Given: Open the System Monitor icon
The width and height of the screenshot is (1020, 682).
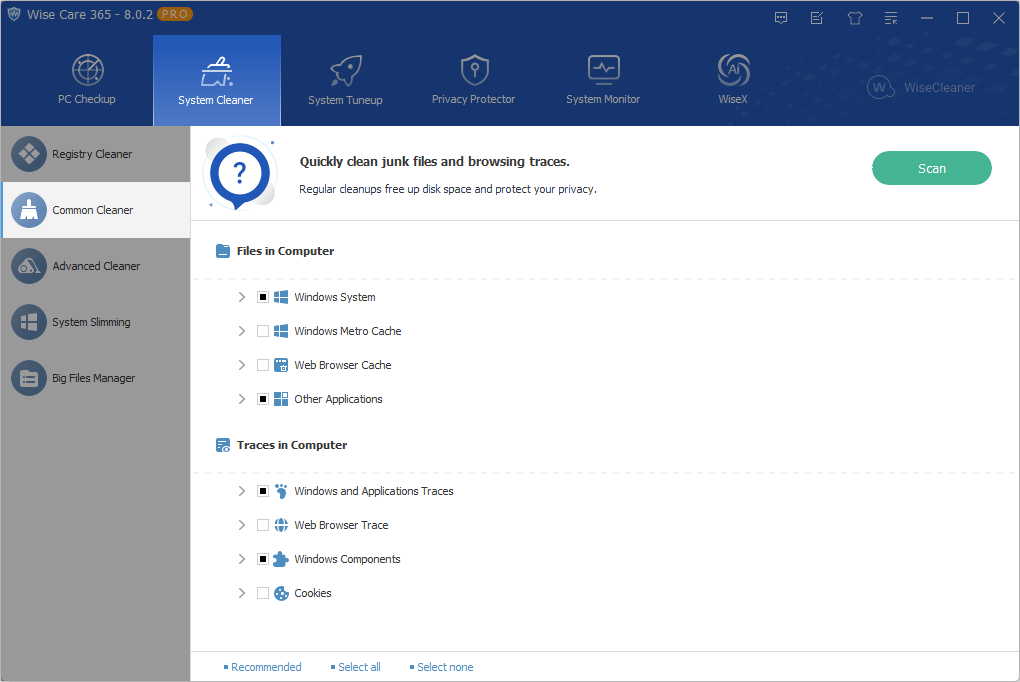Looking at the screenshot, I should (x=603, y=70).
